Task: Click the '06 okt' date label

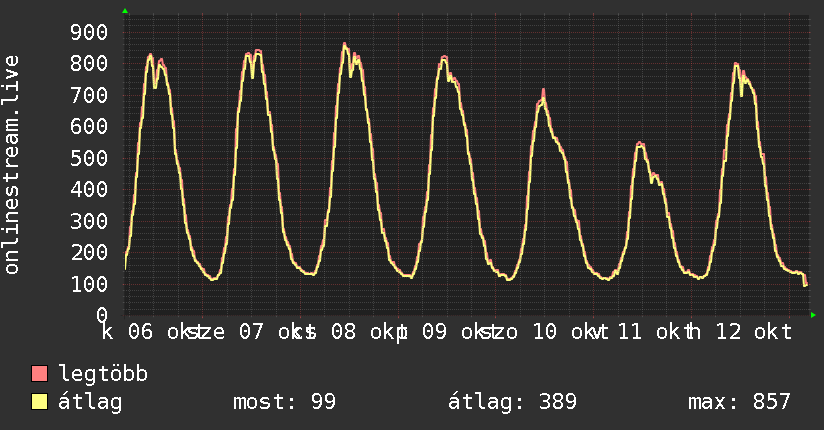Action: pos(166,332)
